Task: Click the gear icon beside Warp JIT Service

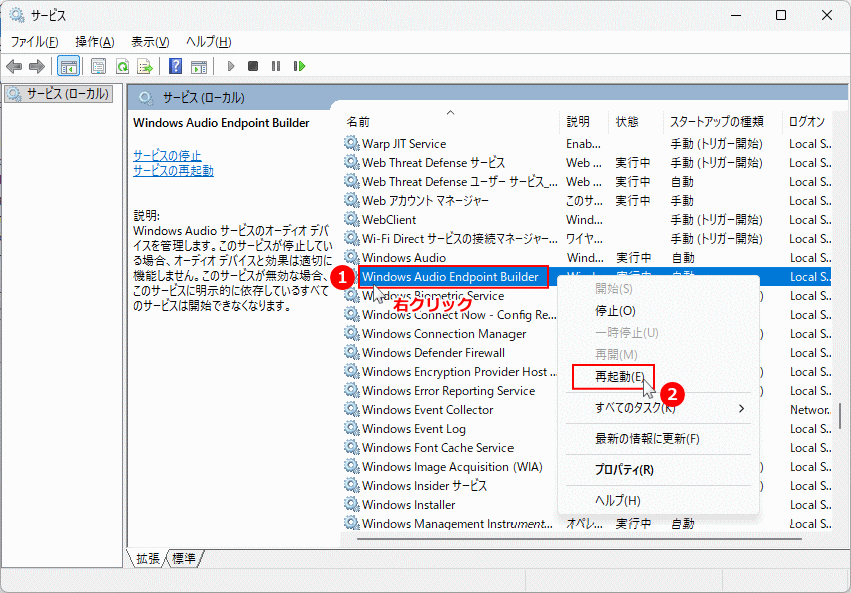Action: [x=352, y=143]
